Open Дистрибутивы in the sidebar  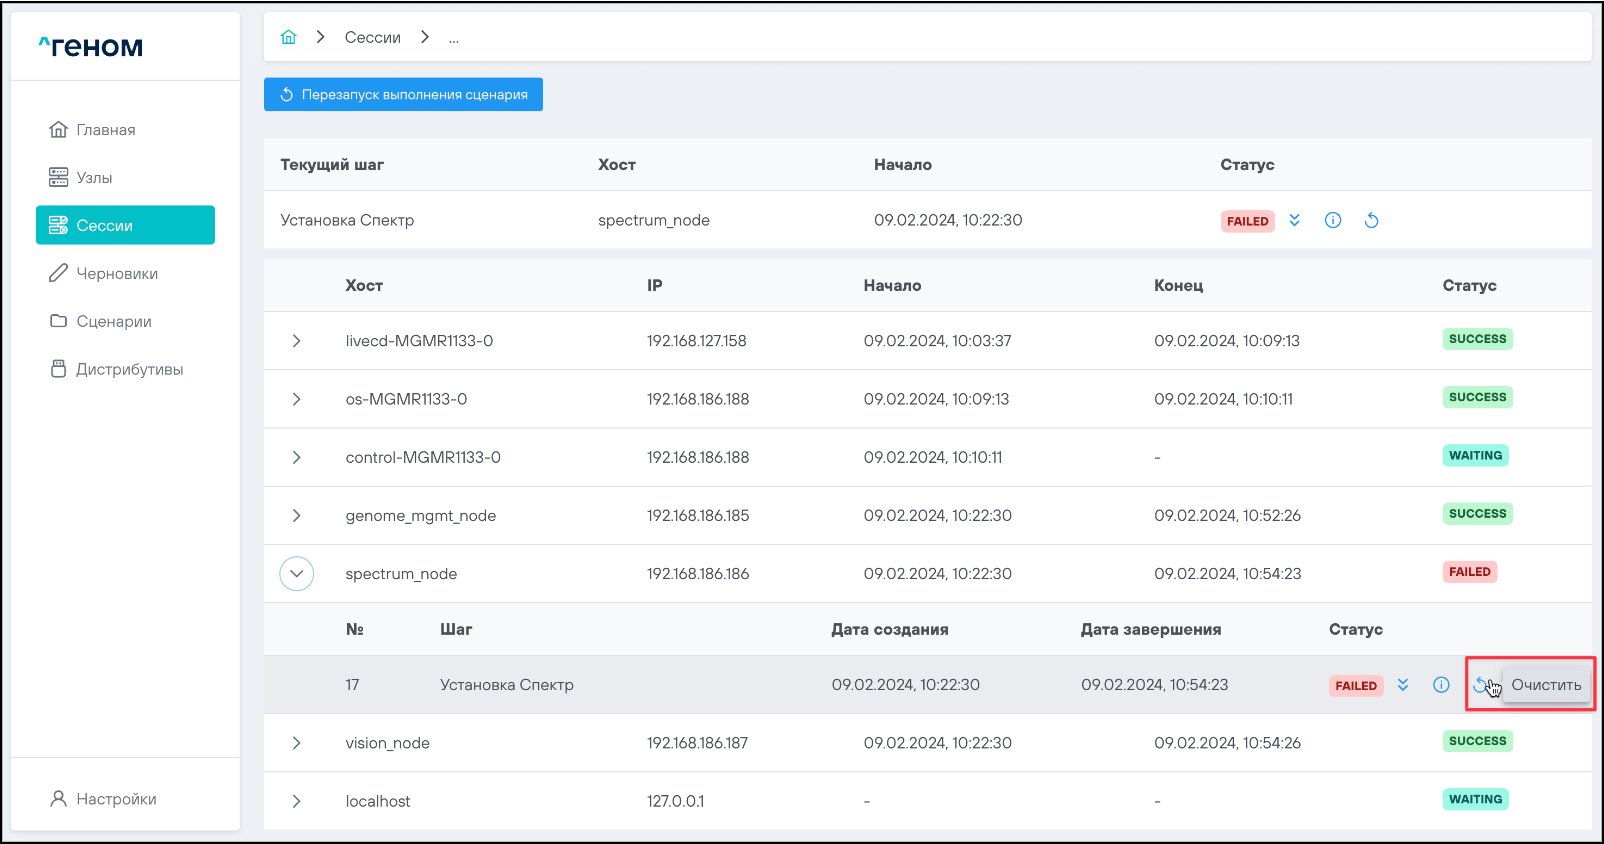[129, 369]
